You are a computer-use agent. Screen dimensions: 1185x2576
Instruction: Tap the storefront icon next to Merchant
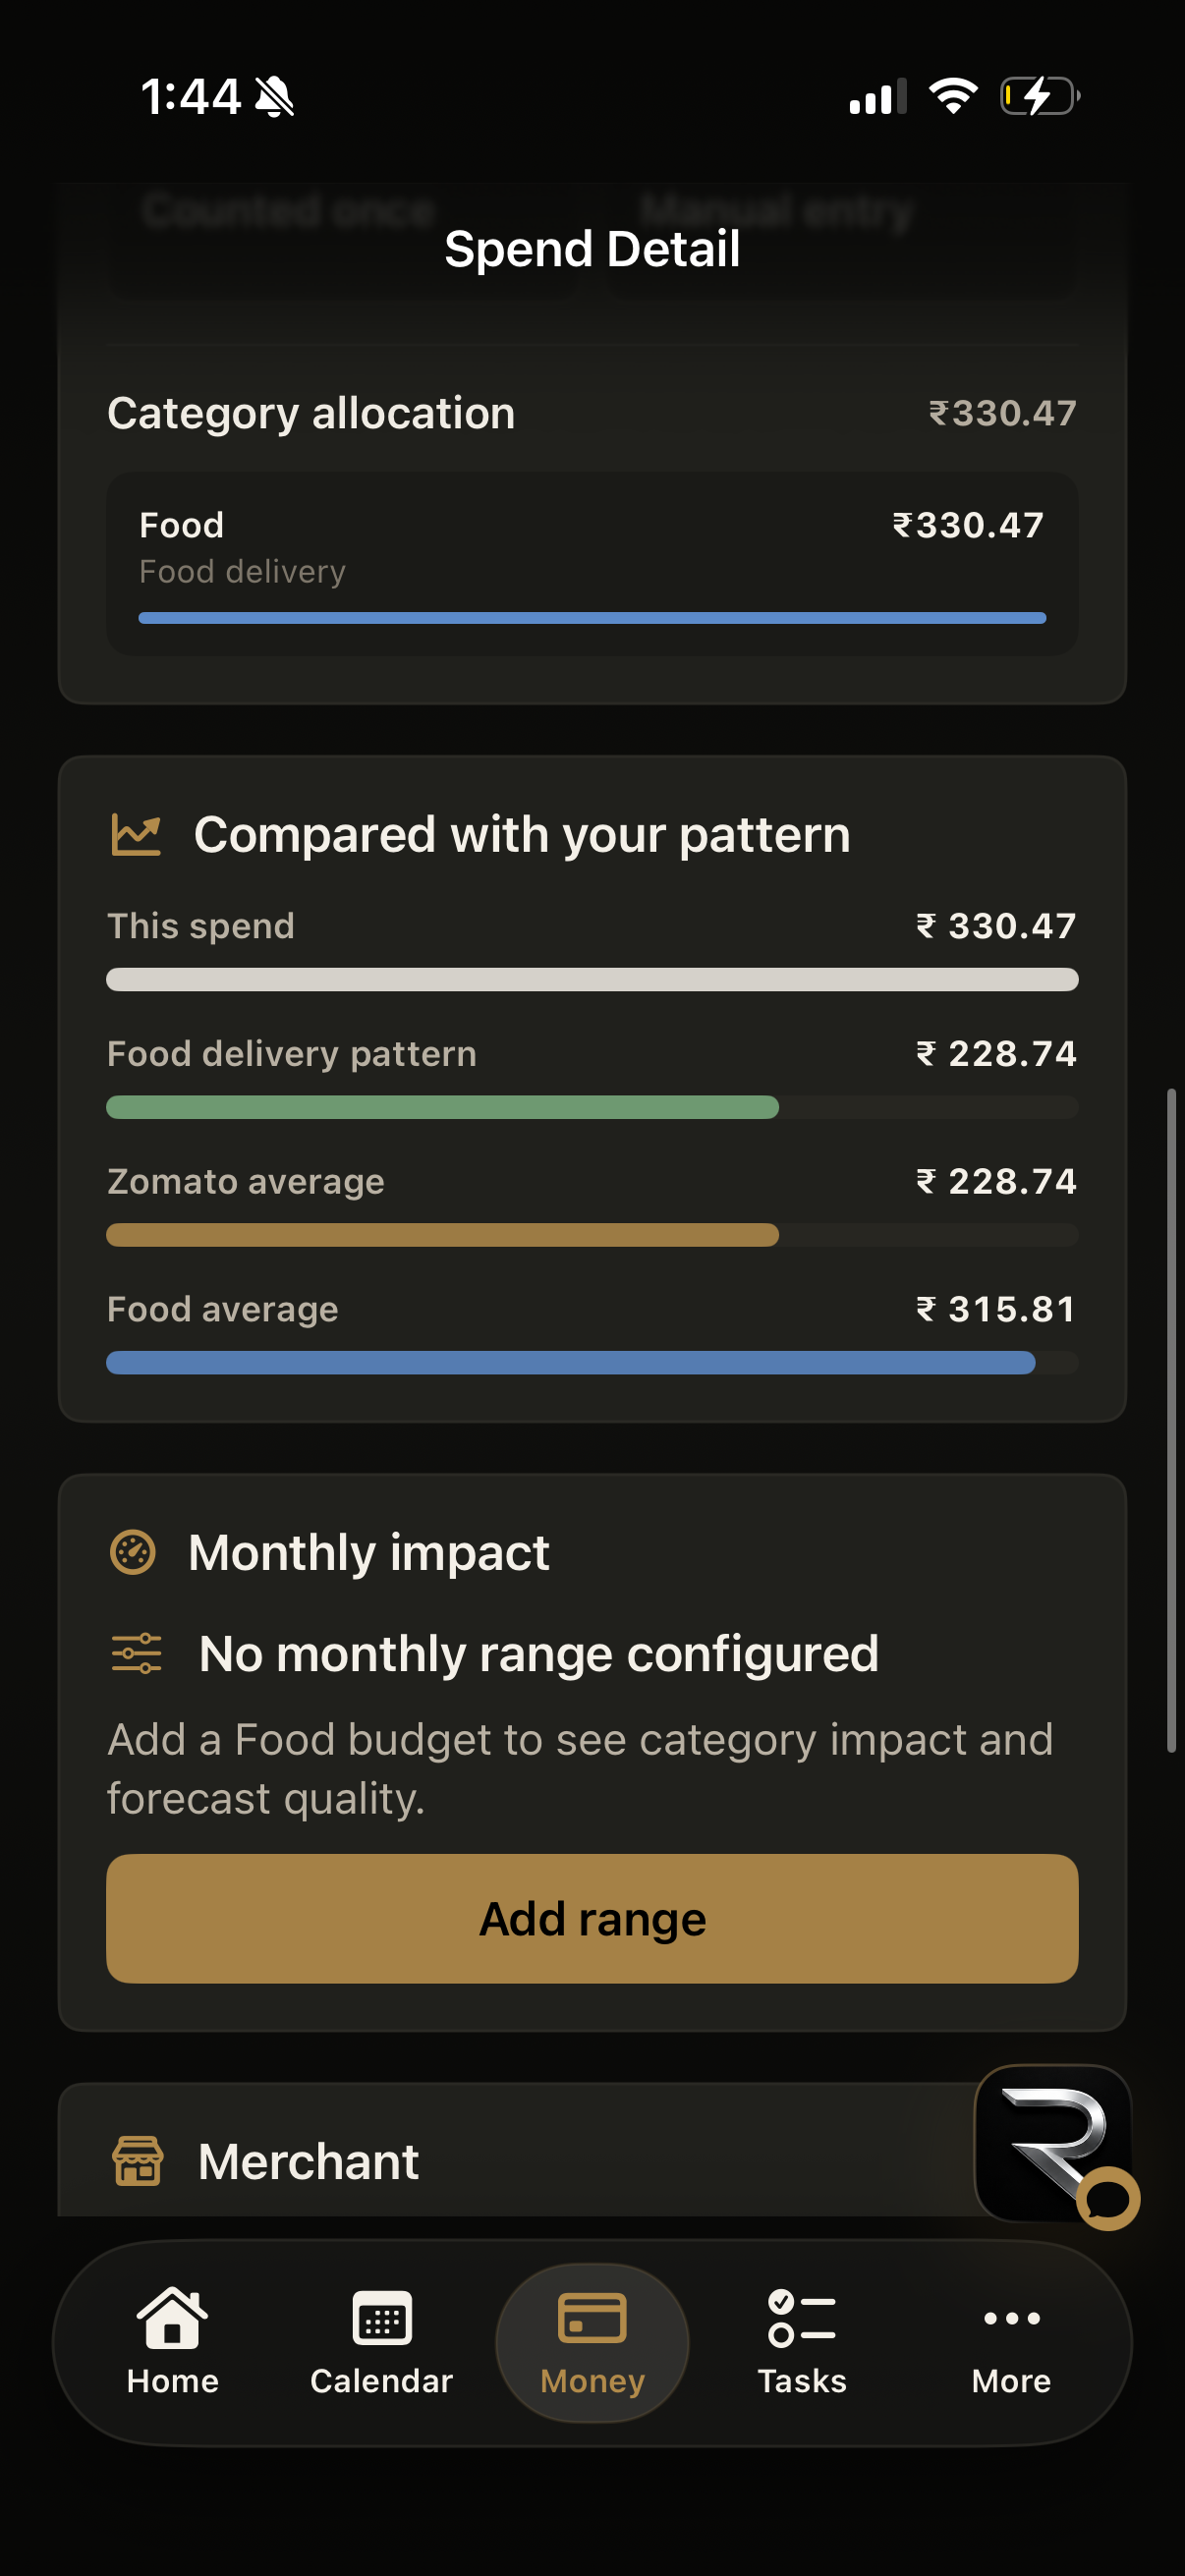tap(137, 2161)
